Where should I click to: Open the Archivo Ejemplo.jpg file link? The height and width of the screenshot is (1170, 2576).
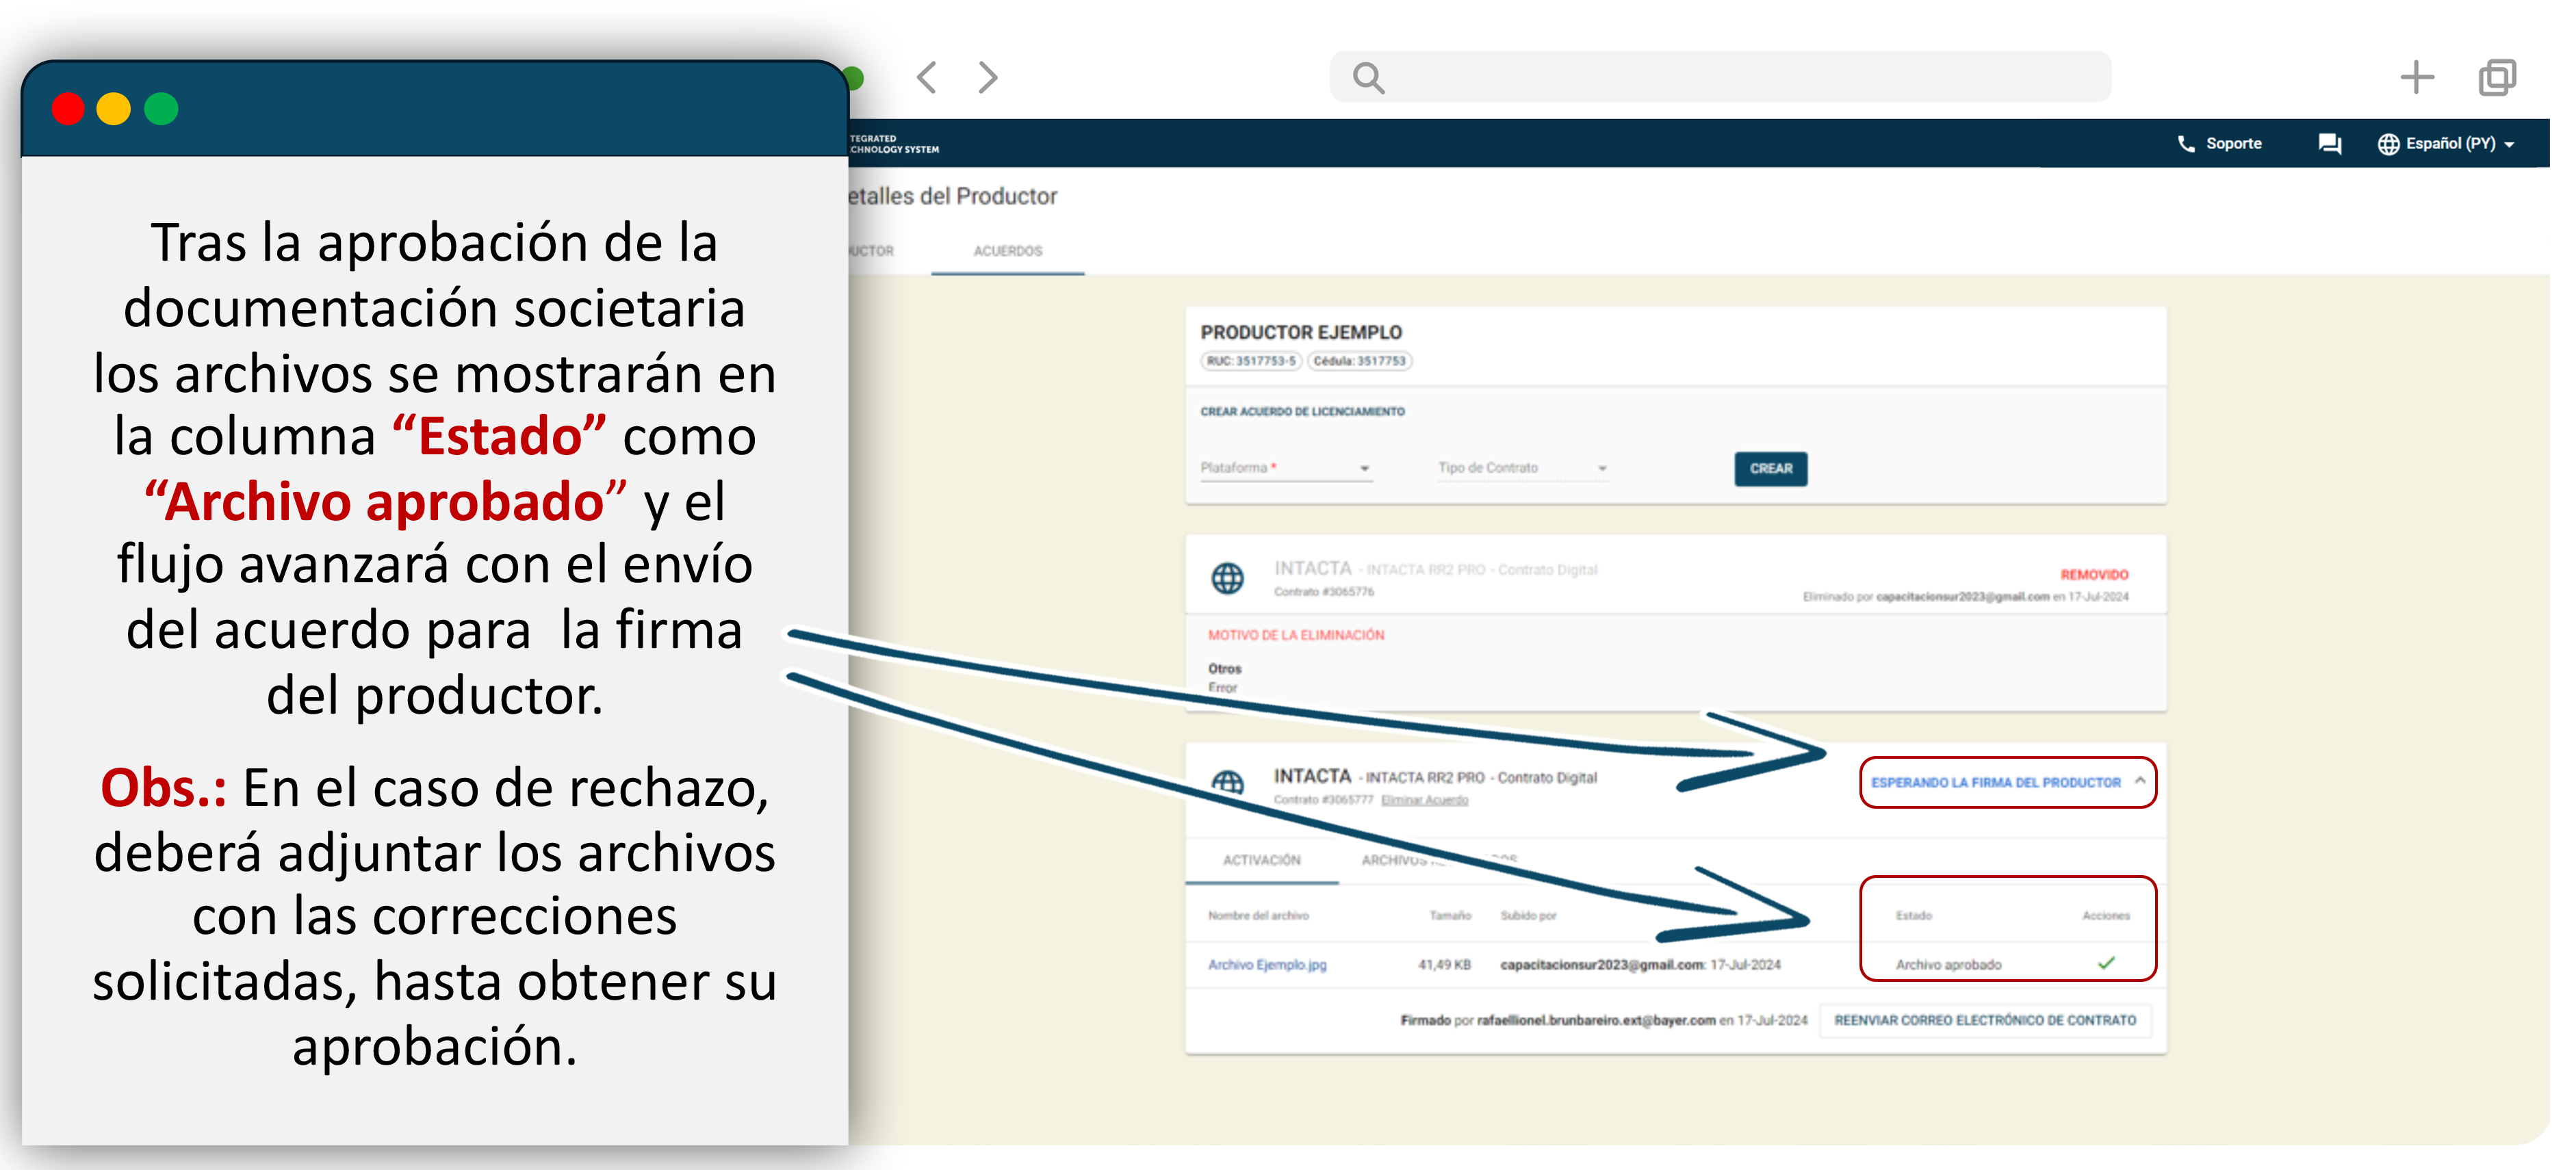click(1267, 965)
